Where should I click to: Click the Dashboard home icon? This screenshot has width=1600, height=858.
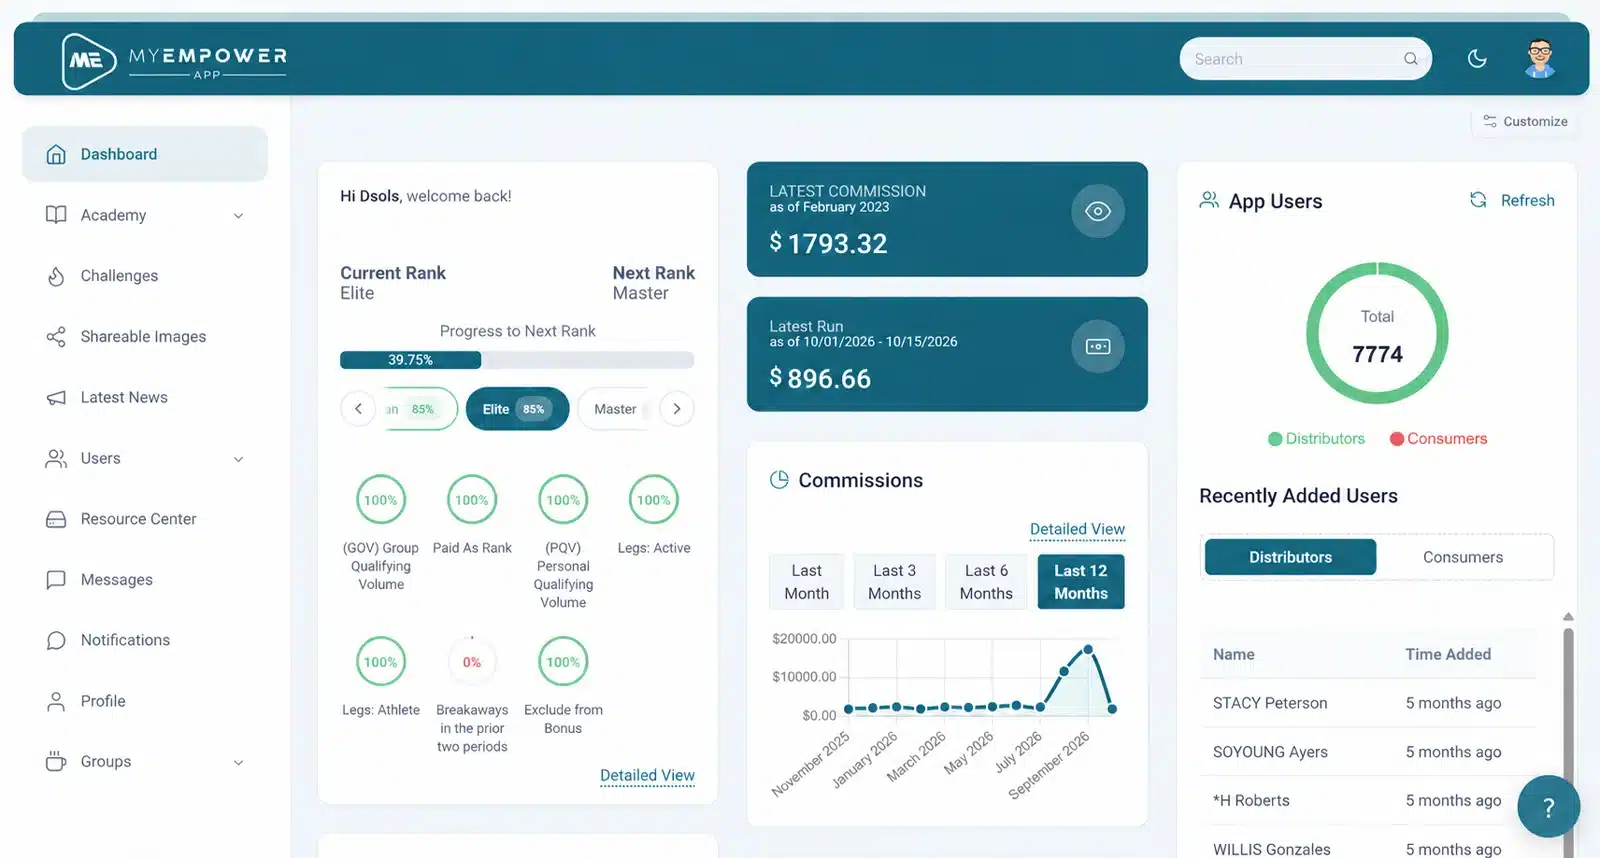[56, 154]
